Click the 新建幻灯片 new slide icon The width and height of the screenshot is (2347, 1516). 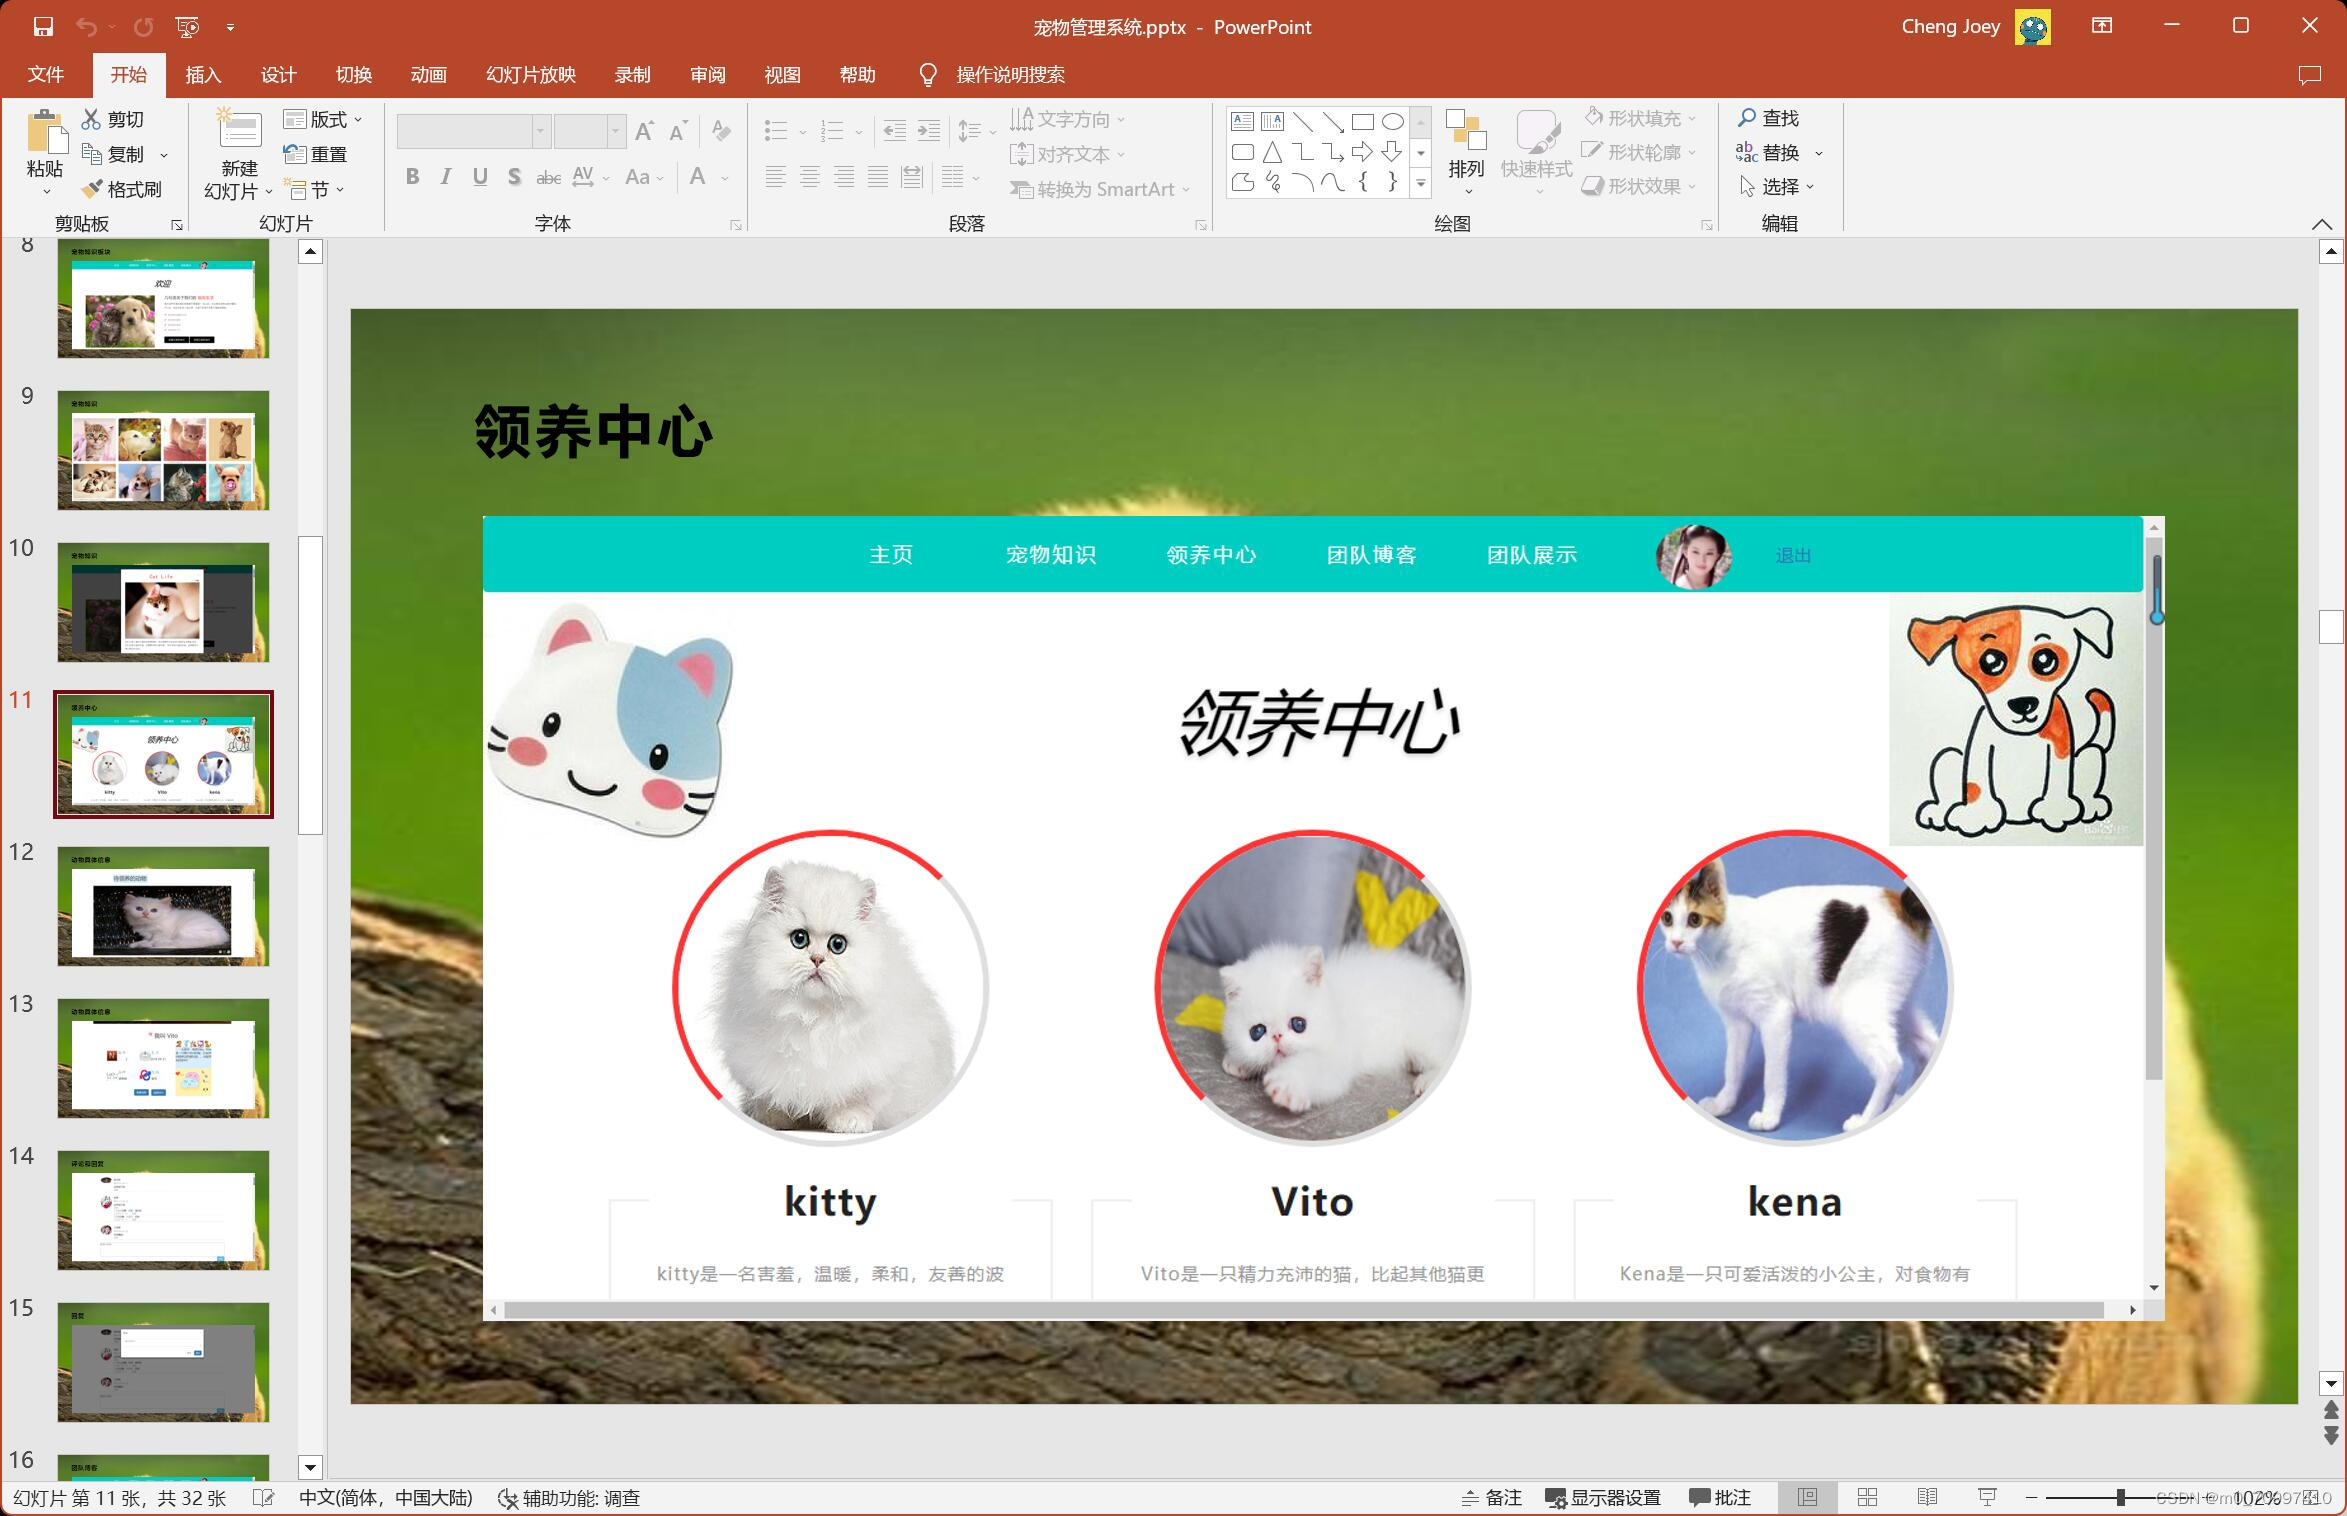239,130
